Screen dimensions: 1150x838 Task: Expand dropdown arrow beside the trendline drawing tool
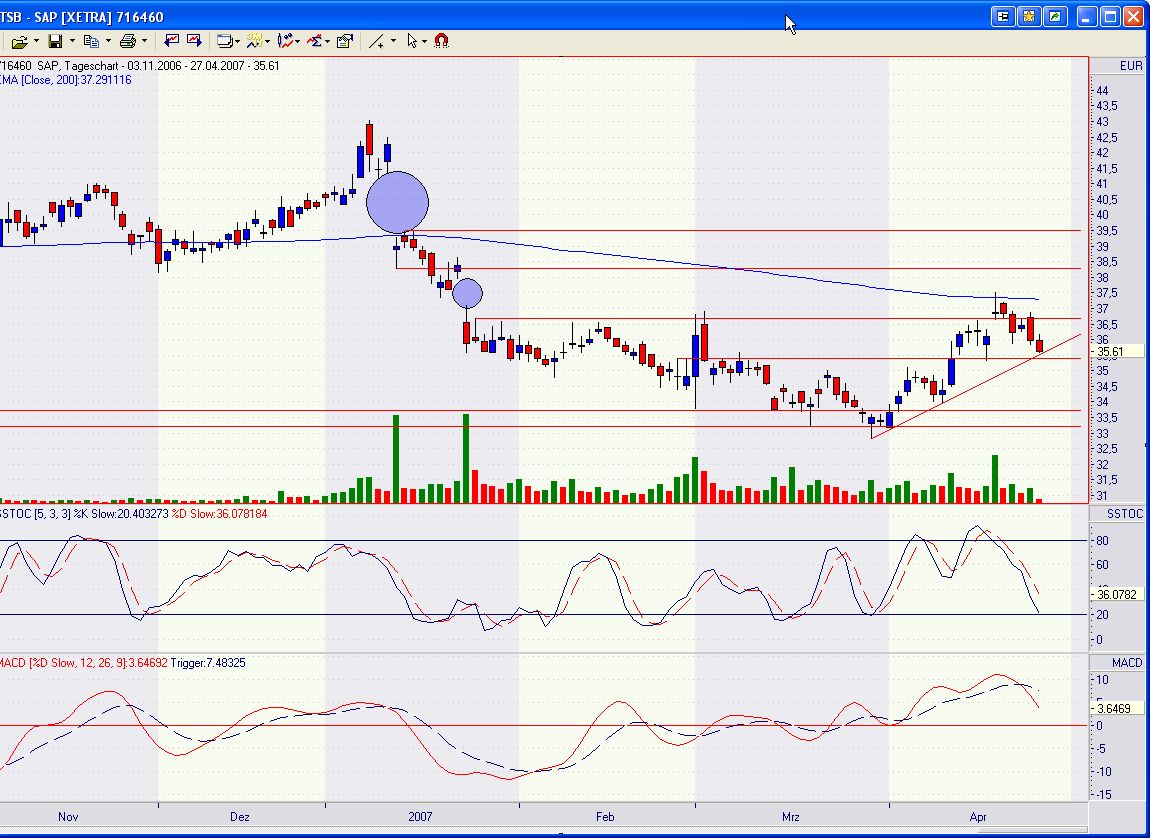(393, 41)
